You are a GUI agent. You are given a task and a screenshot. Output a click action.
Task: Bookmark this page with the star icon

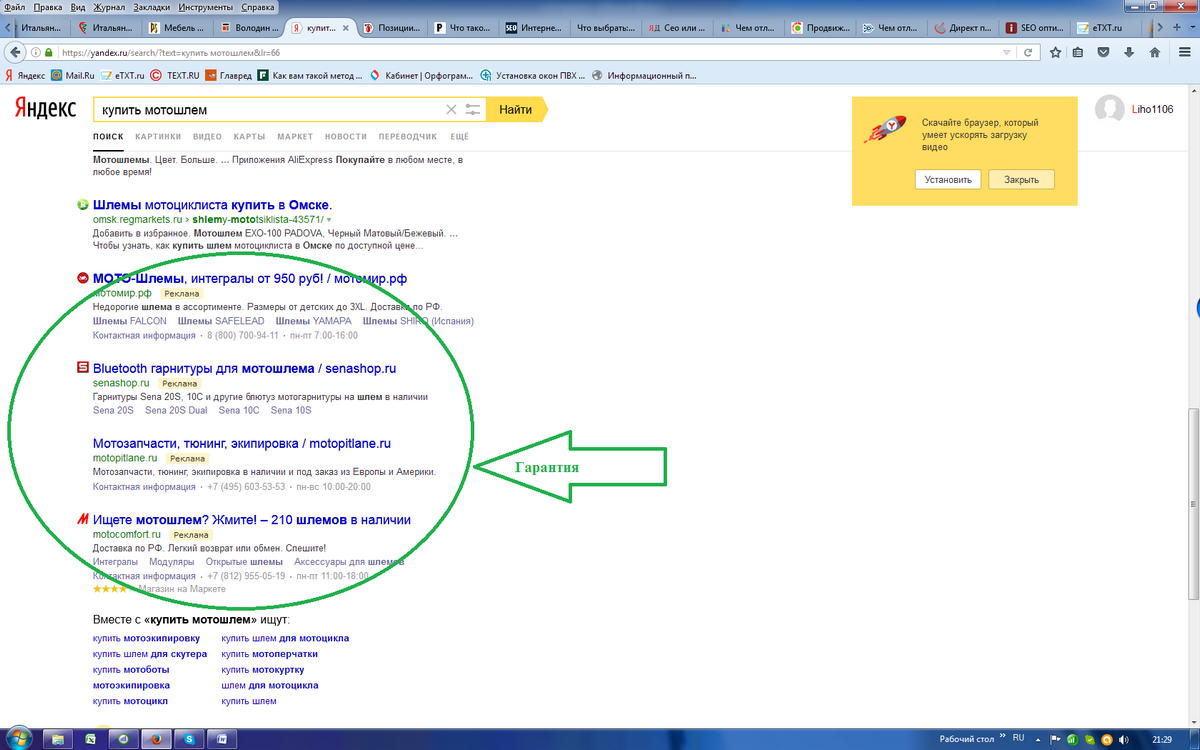1055,52
